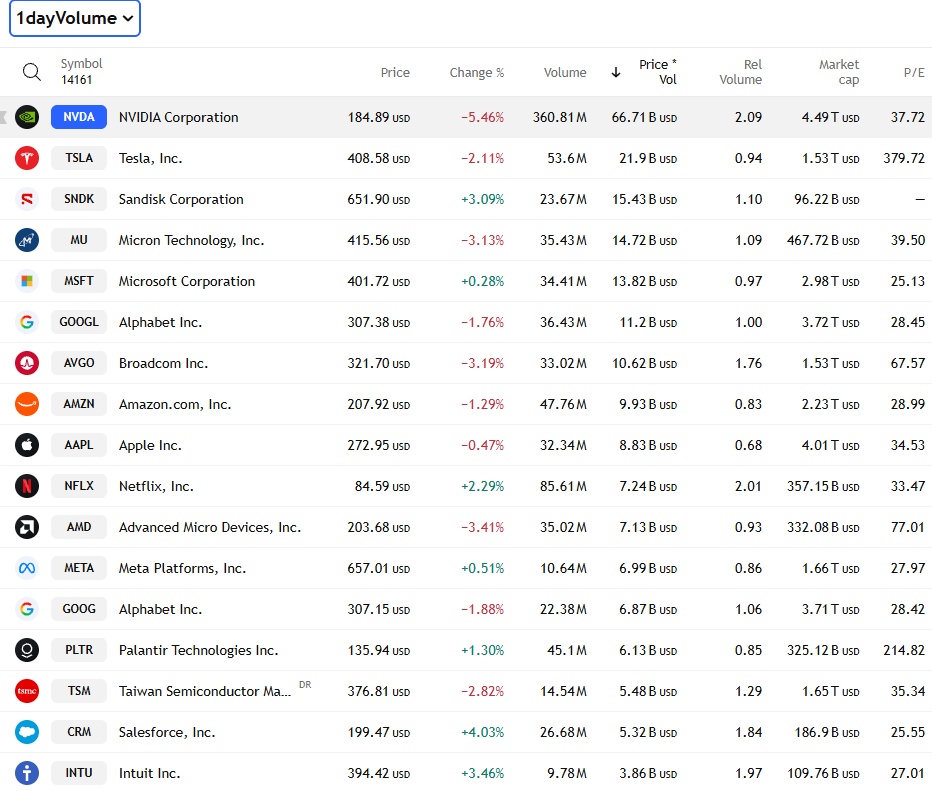Click the Amazon logo icon

coord(27,404)
